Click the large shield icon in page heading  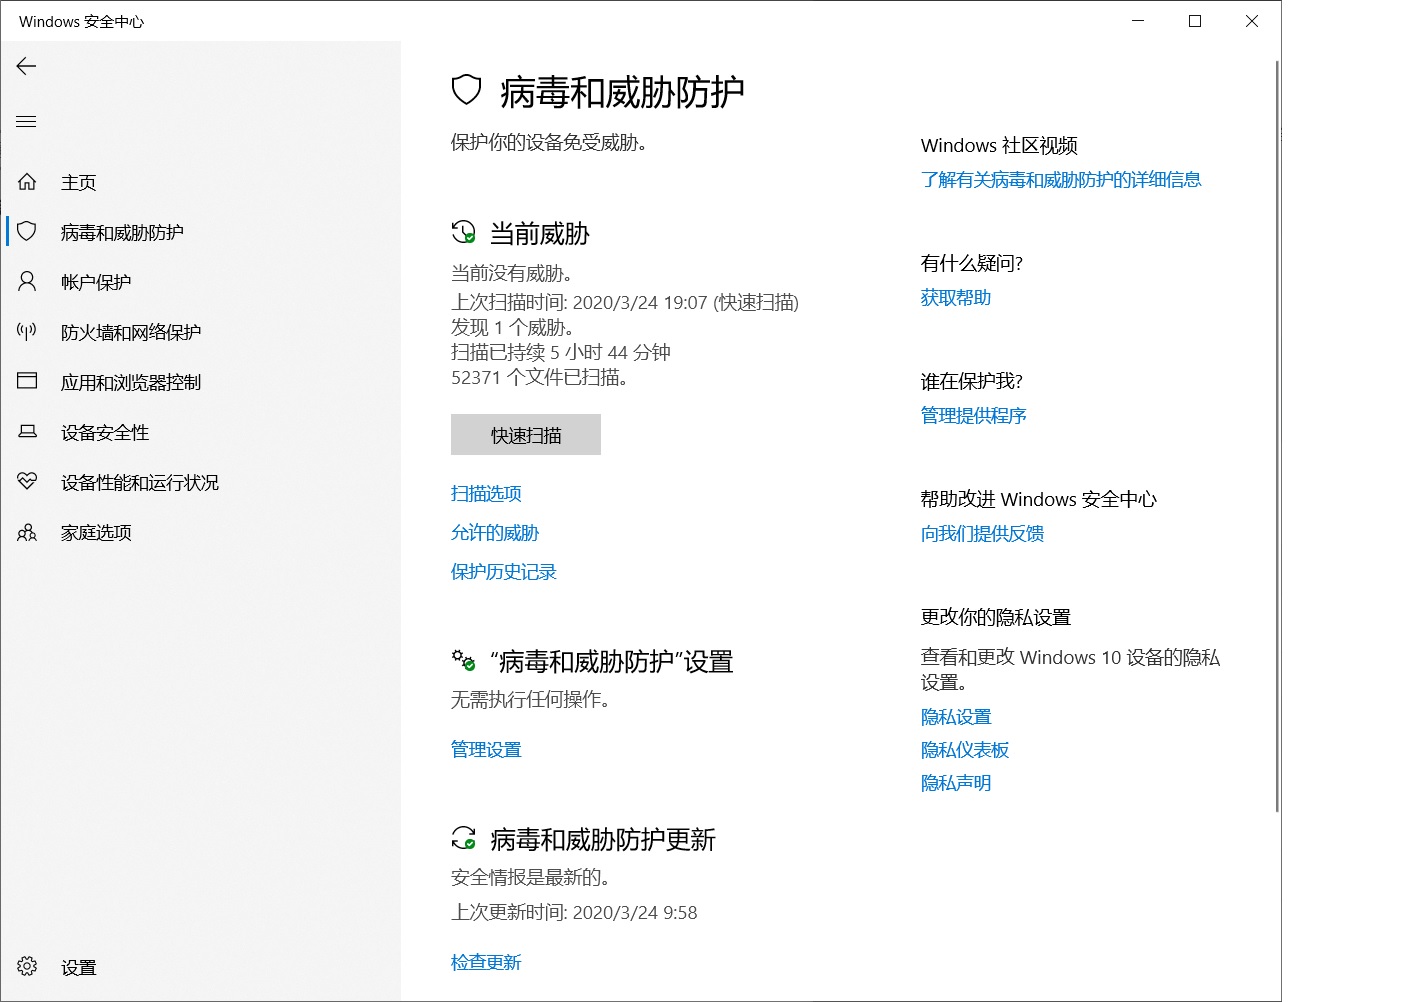click(467, 90)
